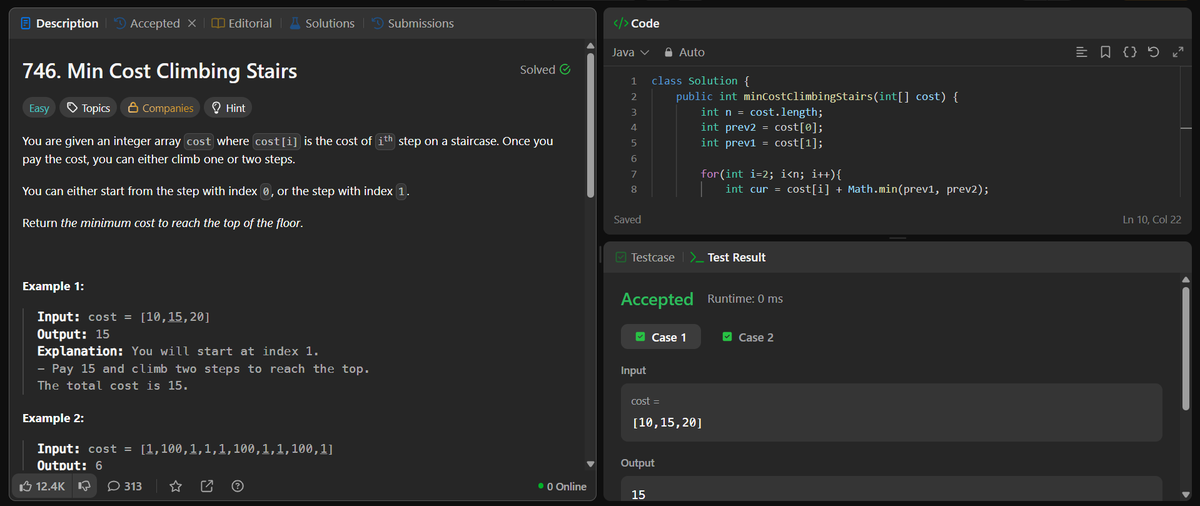Click the description scrollbar down arrow
1200x506 pixels.
pyautogui.click(x=591, y=464)
